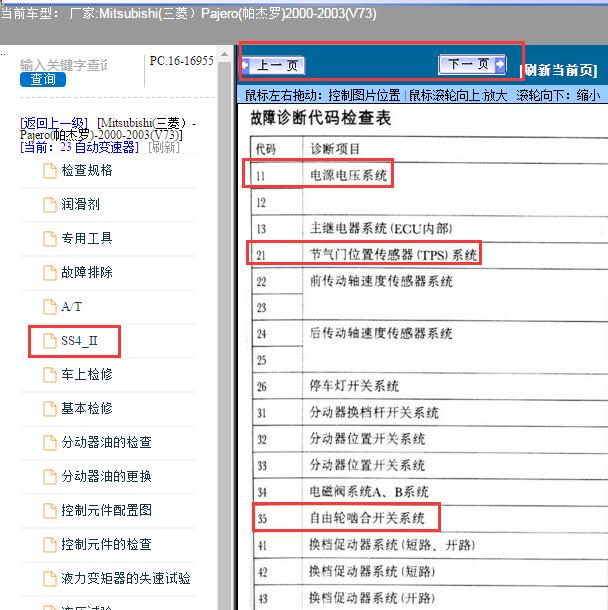
Task: Click the page icon beside 专用工具
Action: pyautogui.click(x=50, y=239)
